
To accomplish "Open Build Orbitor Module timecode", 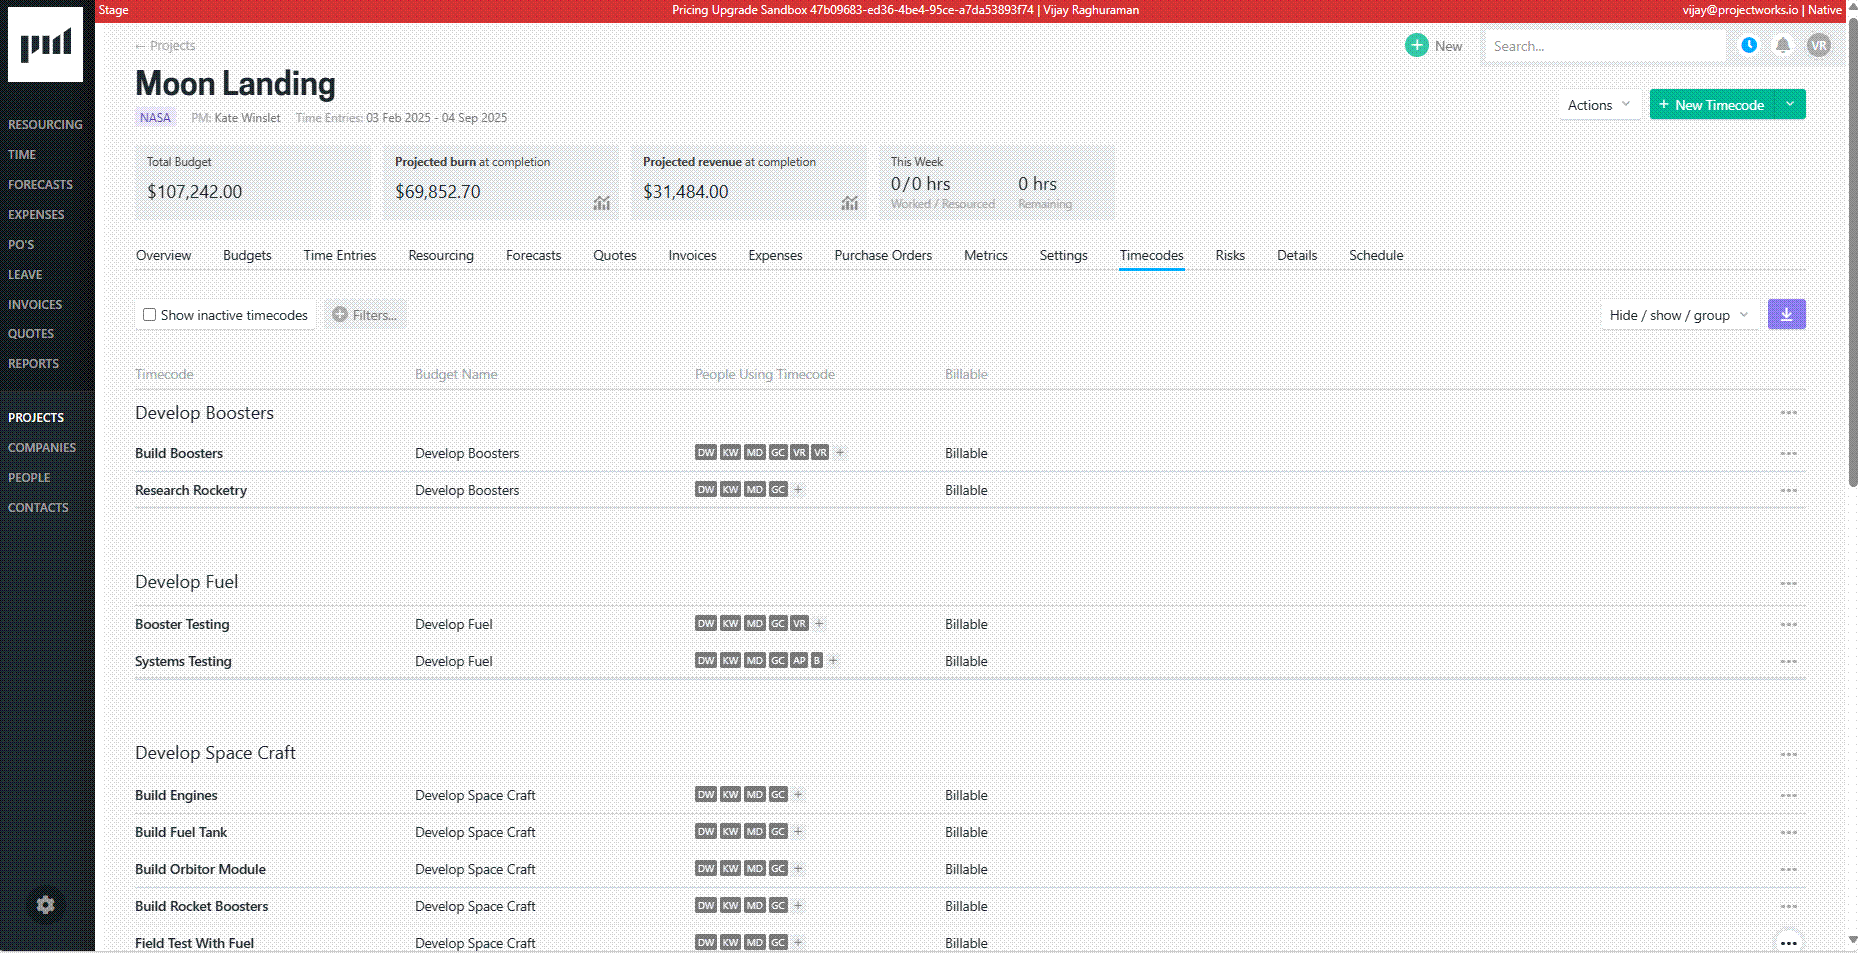I will (200, 869).
